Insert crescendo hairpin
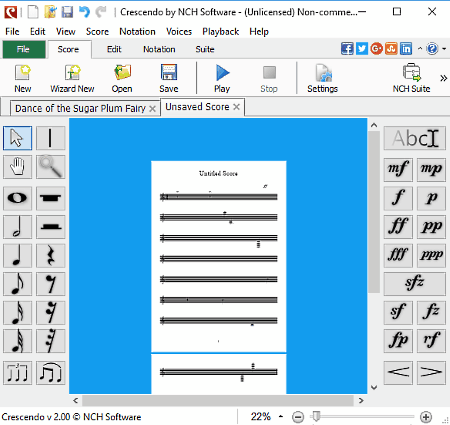The height and width of the screenshot is (425, 450). click(x=398, y=373)
